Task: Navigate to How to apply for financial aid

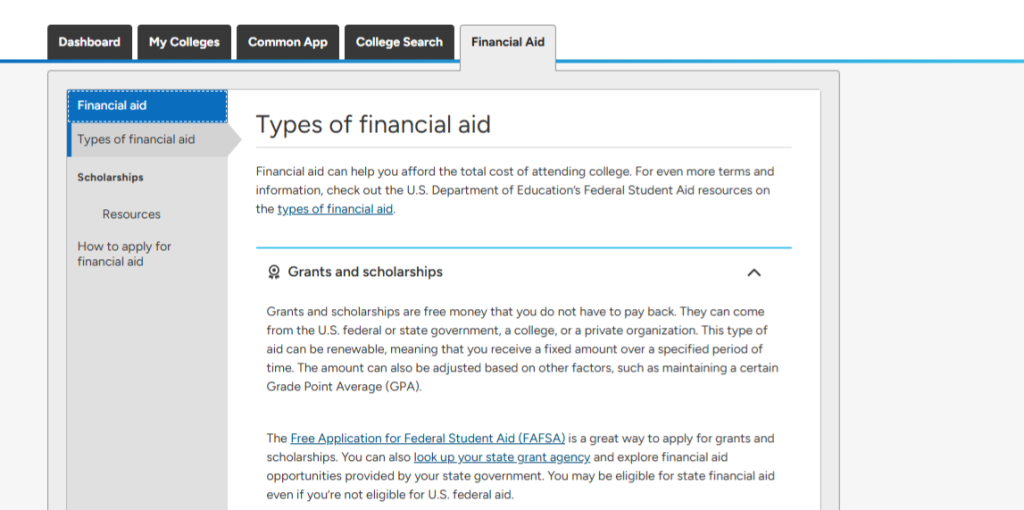Action: [x=125, y=254]
